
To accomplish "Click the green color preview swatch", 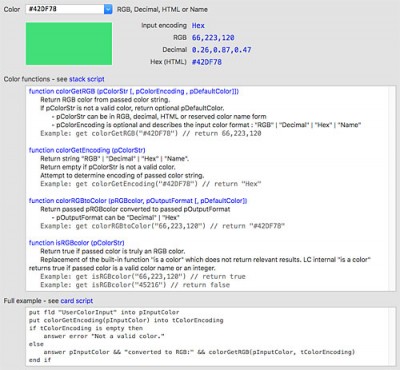I will [x=69, y=44].
